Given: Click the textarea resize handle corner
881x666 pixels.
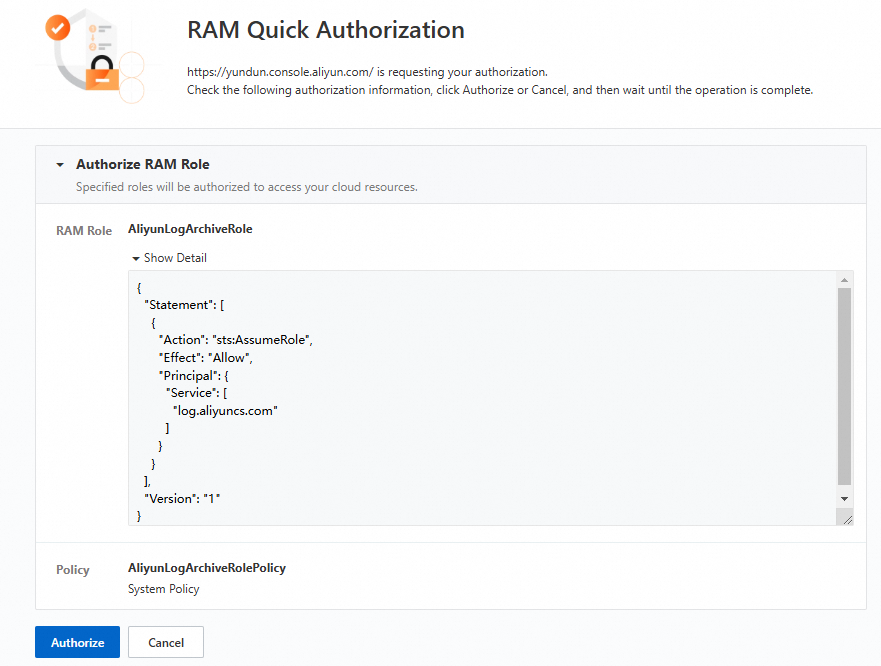Looking at the screenshot, I should 847,520.
